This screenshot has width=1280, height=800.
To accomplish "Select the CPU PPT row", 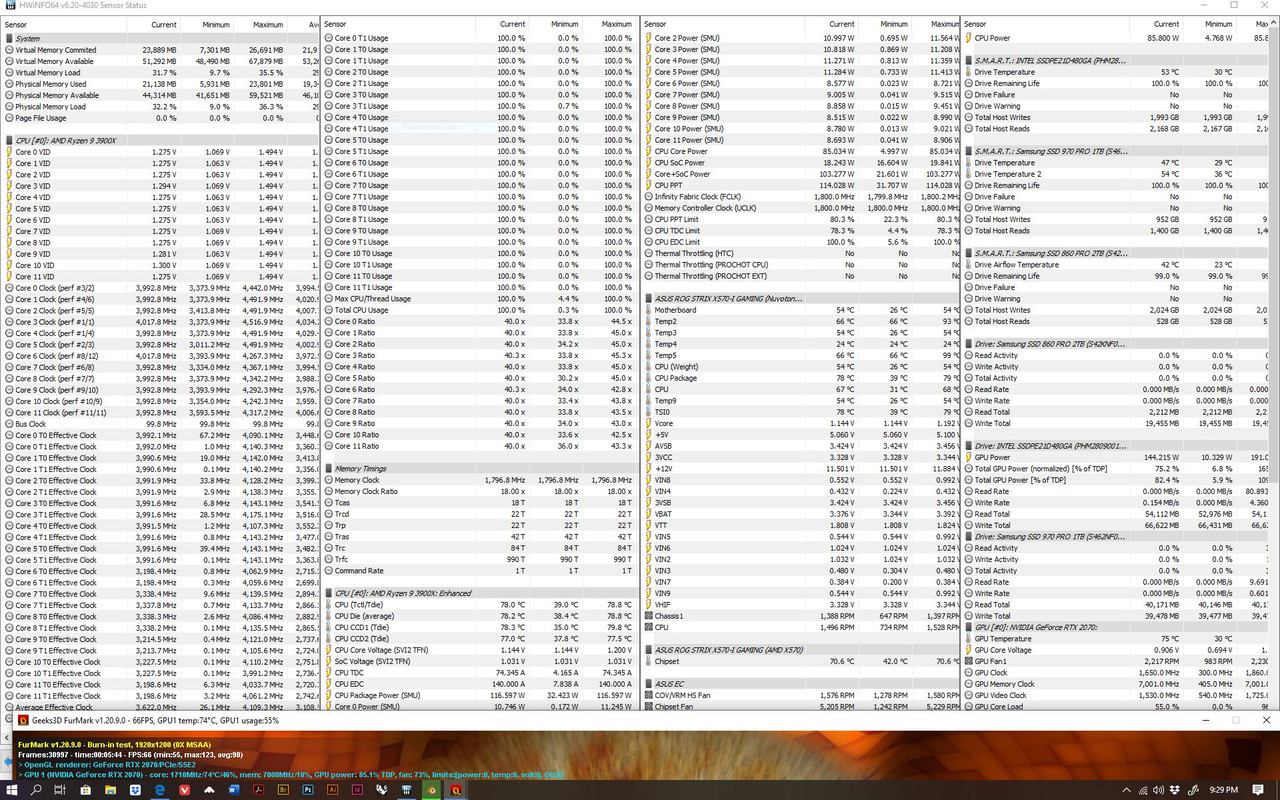I will coord(800,185).
